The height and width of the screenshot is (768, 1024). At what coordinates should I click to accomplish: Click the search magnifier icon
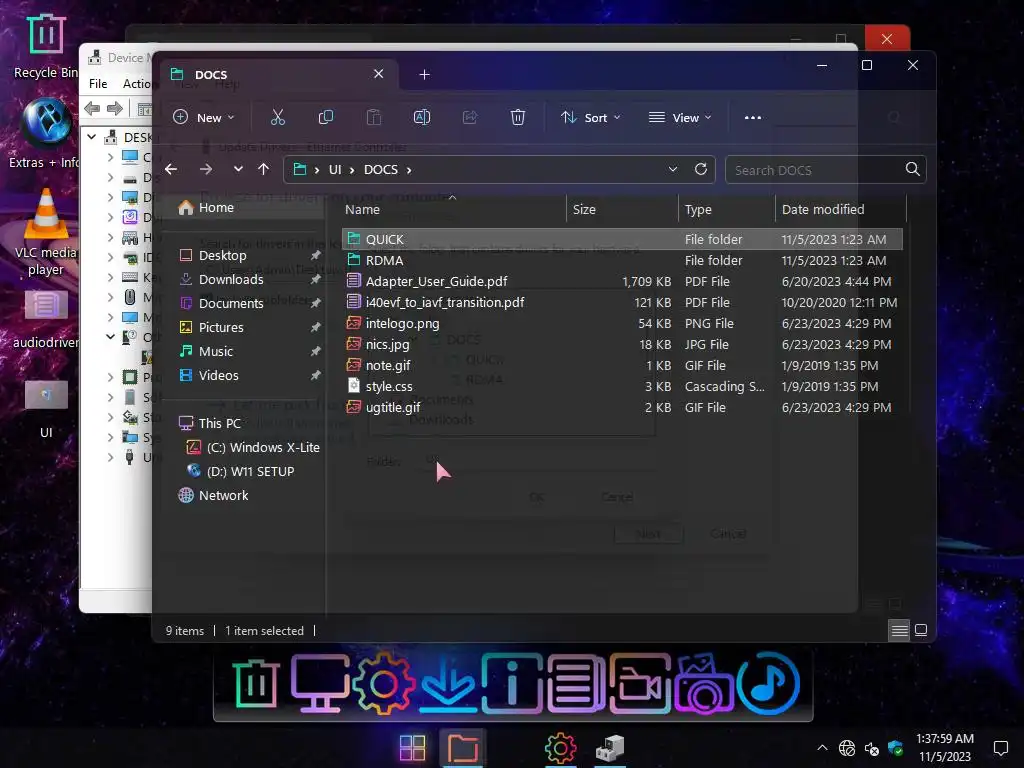pyautogui.click(x=912, y=169)
